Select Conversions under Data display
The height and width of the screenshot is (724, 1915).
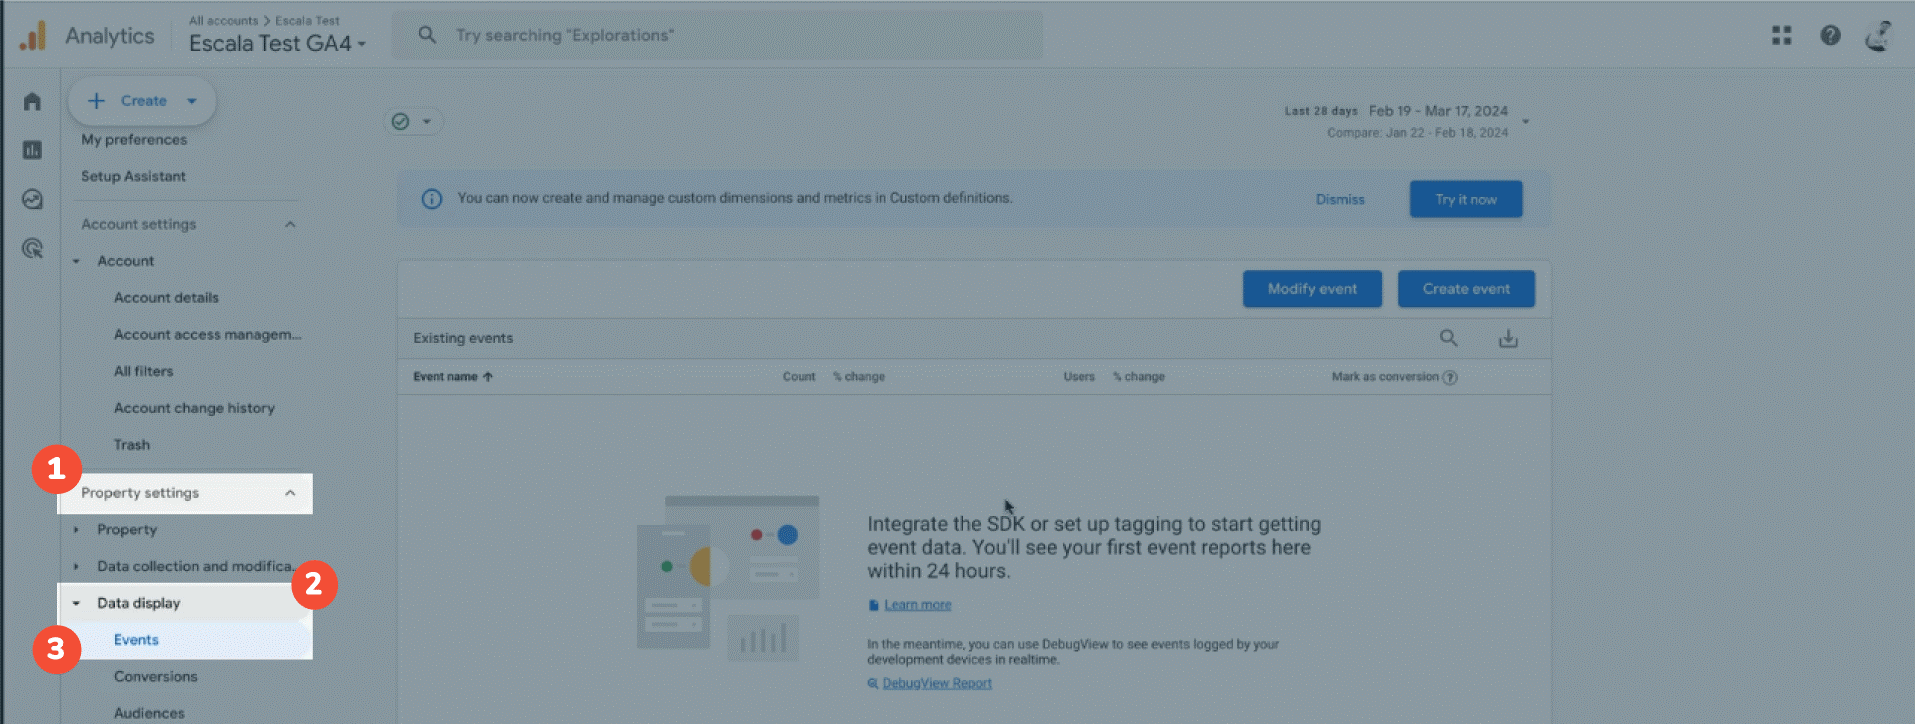pyautogui.click(x=156, y=677)
